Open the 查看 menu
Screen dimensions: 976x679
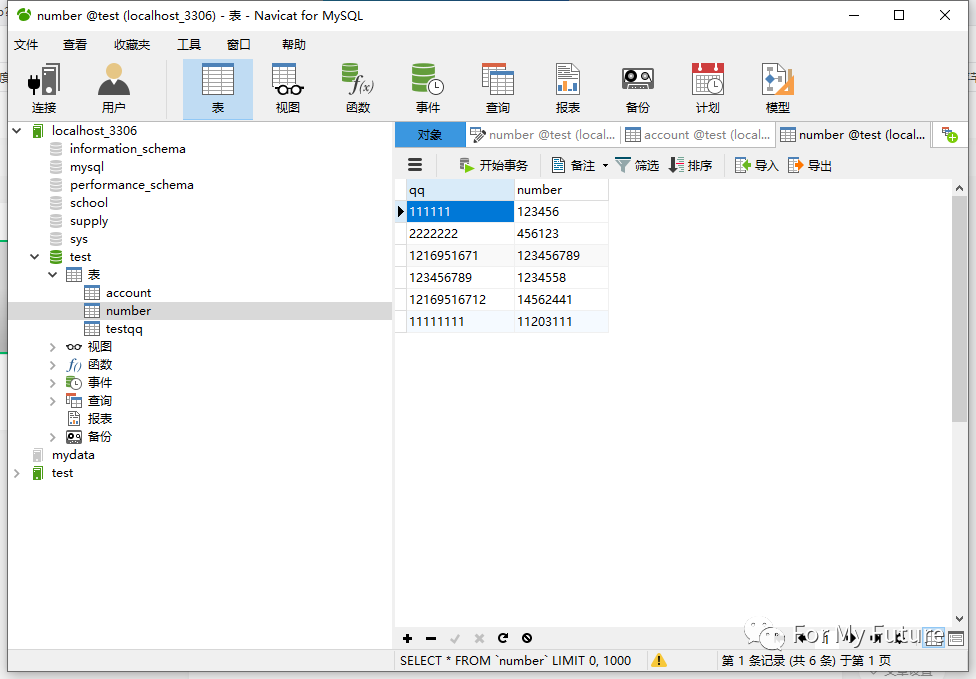click(75, 45)
